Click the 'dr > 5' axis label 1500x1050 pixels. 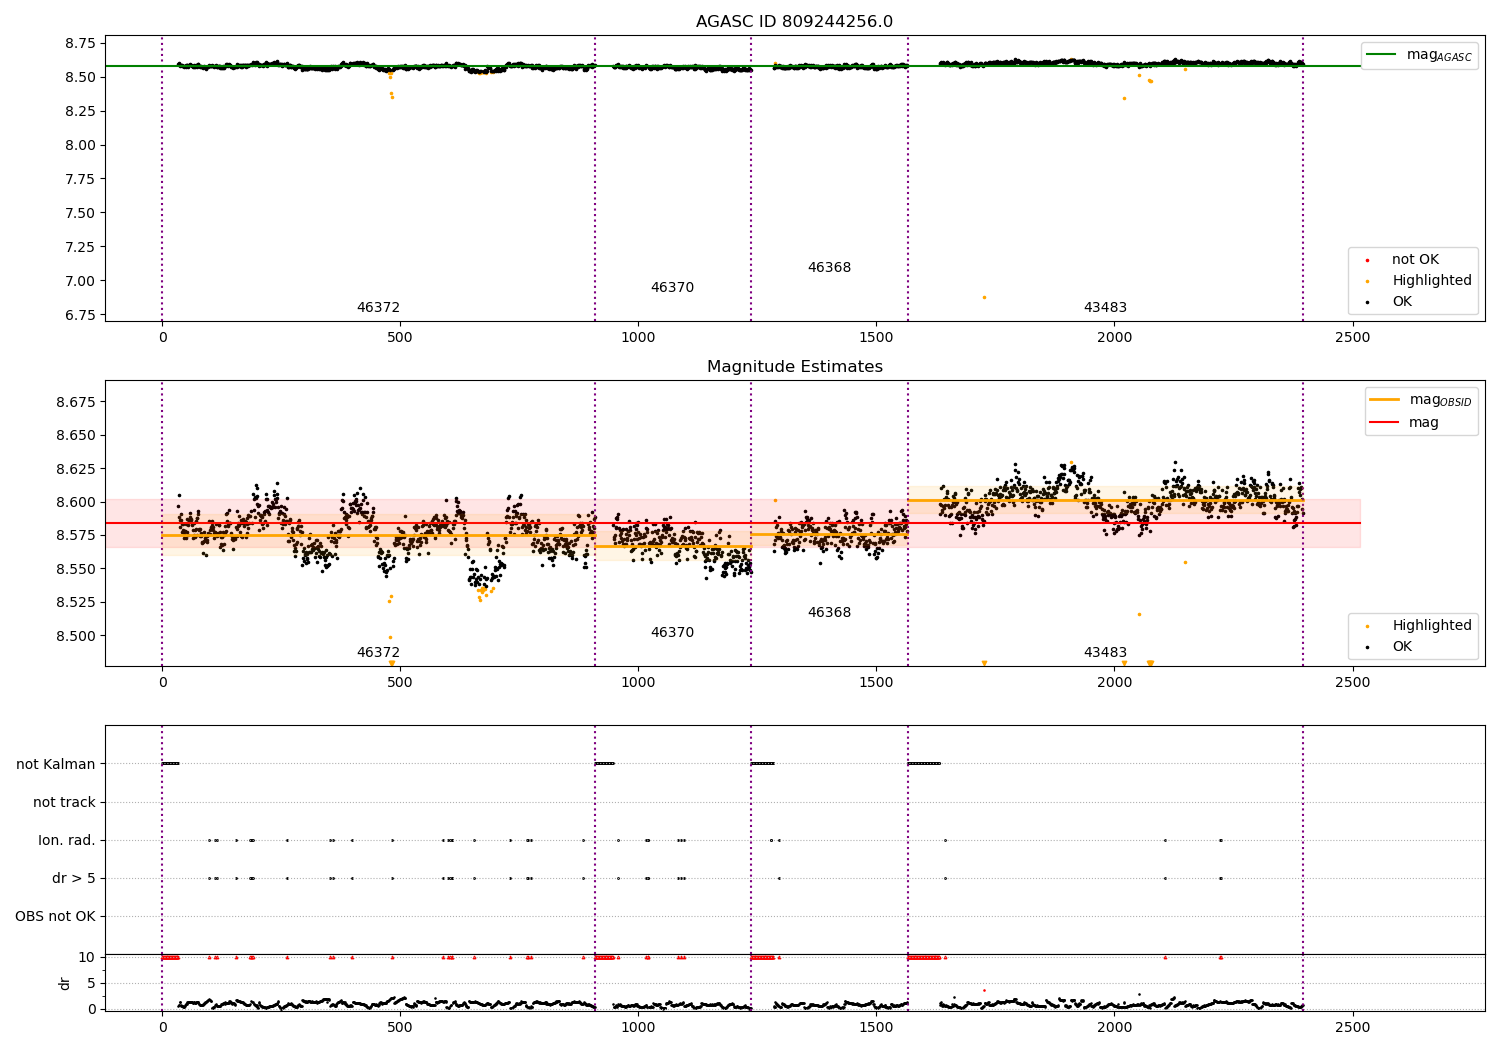[74, 878]
